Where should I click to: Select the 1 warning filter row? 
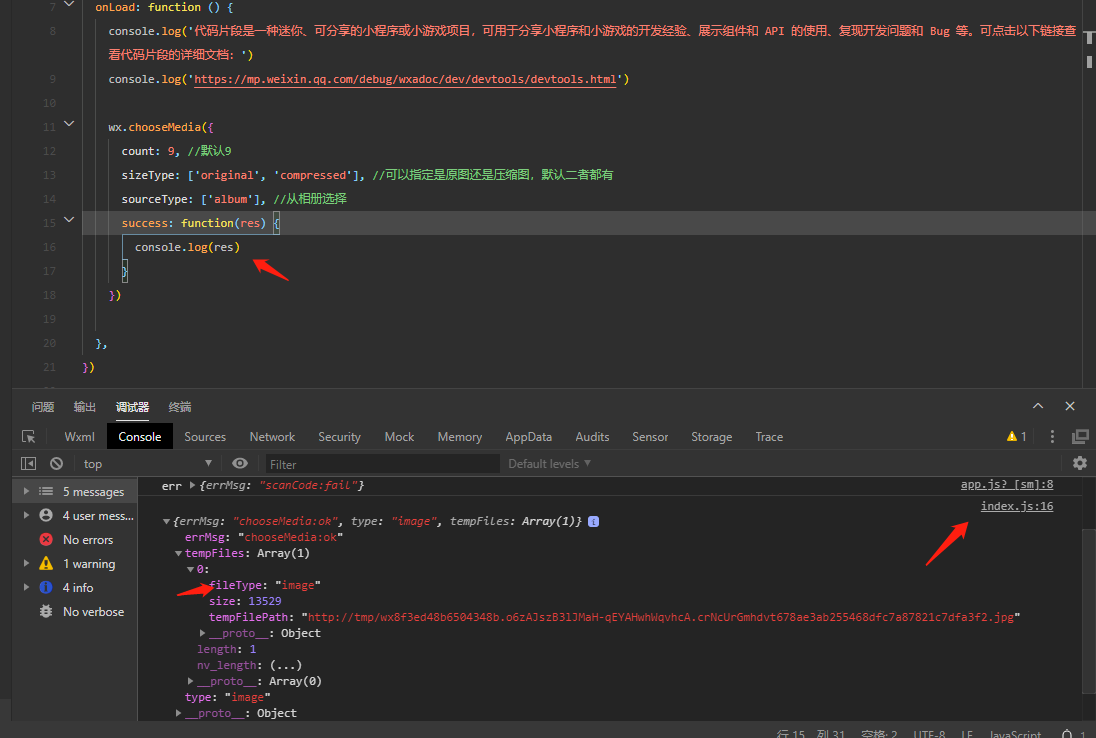click(x=75, y=563)
